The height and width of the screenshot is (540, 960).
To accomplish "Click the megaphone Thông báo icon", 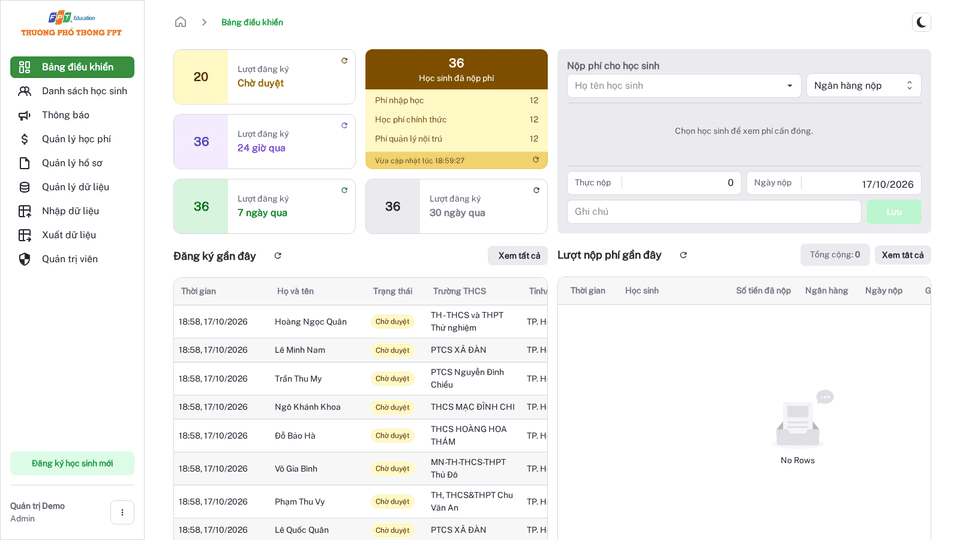I will (x=24, y=115).
